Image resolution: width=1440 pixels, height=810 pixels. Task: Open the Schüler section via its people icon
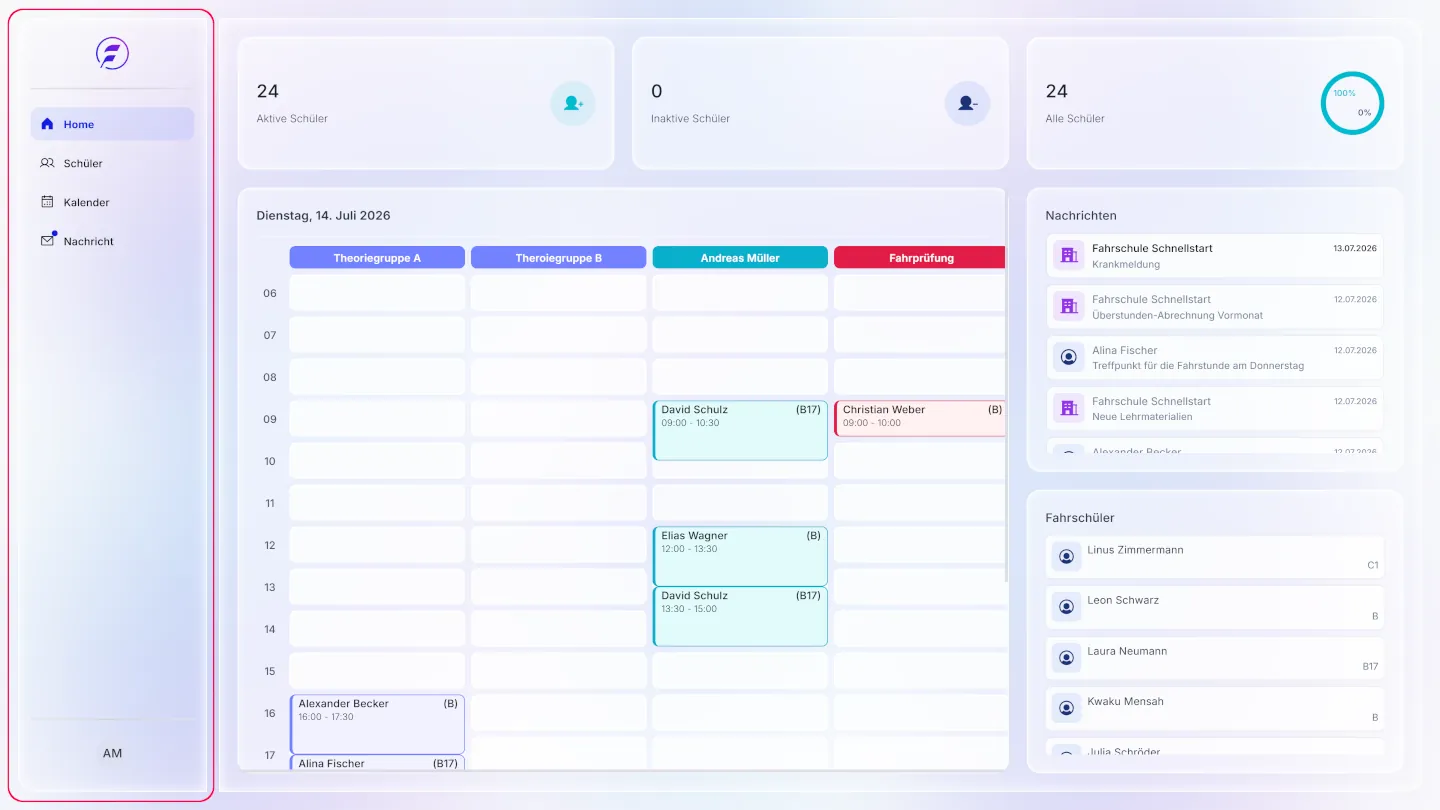(x=47, y=163)
